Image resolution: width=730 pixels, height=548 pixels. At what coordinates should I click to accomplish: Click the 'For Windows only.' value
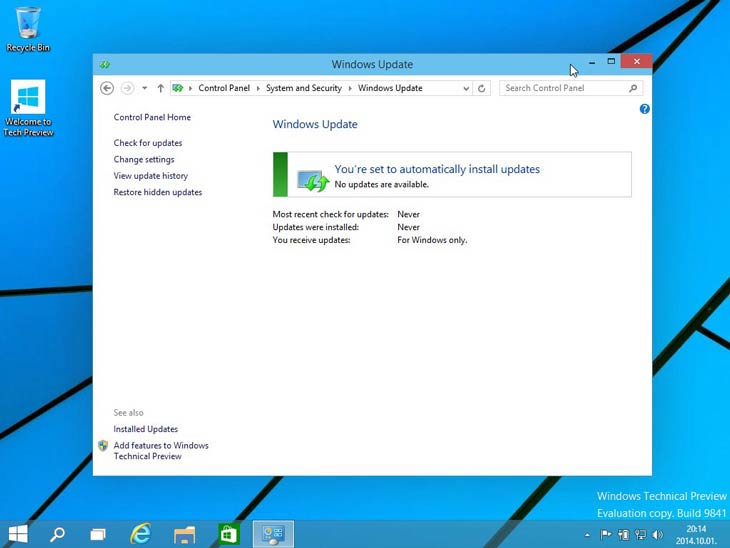(x=432, y=240)
